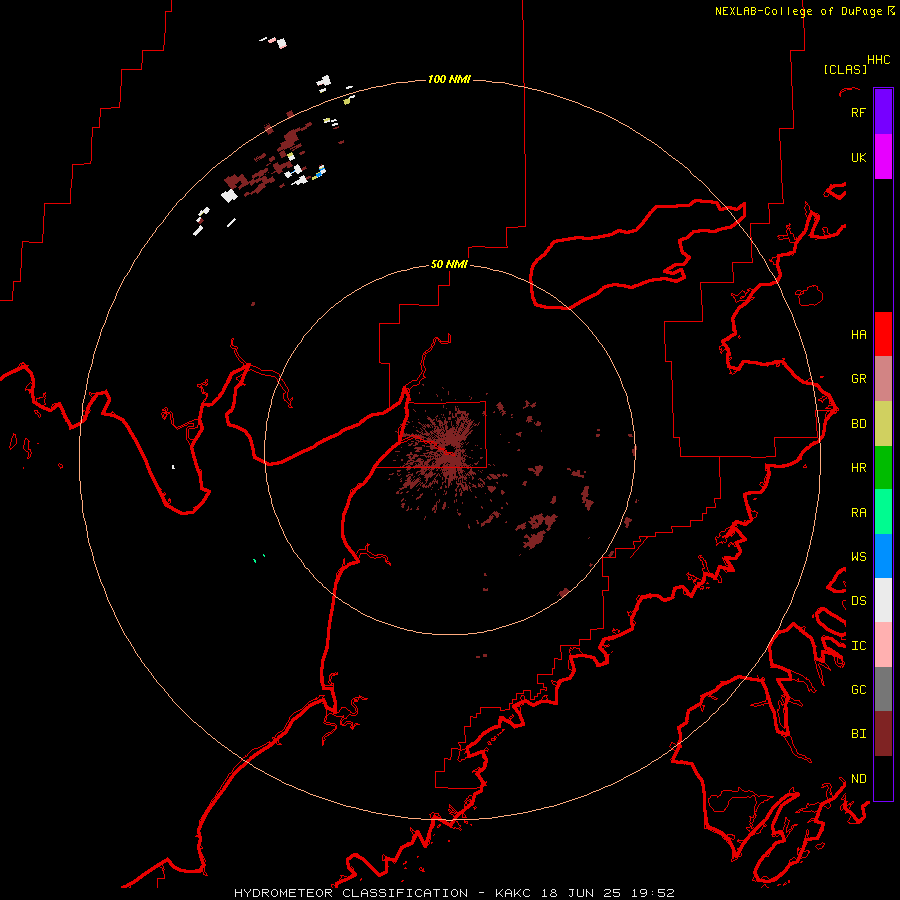Click the ND black legend swatch
This screenshot has height=900, width=900.
(x=883, y=778)
